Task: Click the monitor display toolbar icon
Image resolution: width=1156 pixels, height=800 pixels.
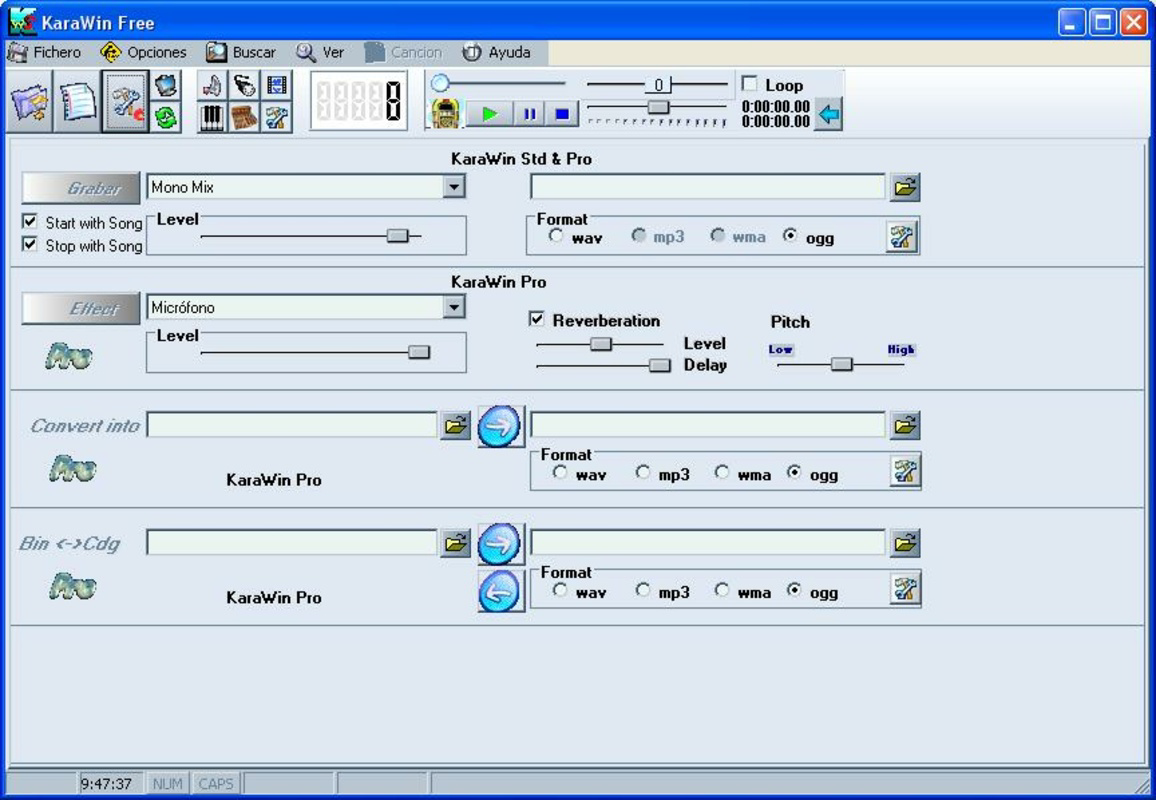Action: [x=167, y=86]
